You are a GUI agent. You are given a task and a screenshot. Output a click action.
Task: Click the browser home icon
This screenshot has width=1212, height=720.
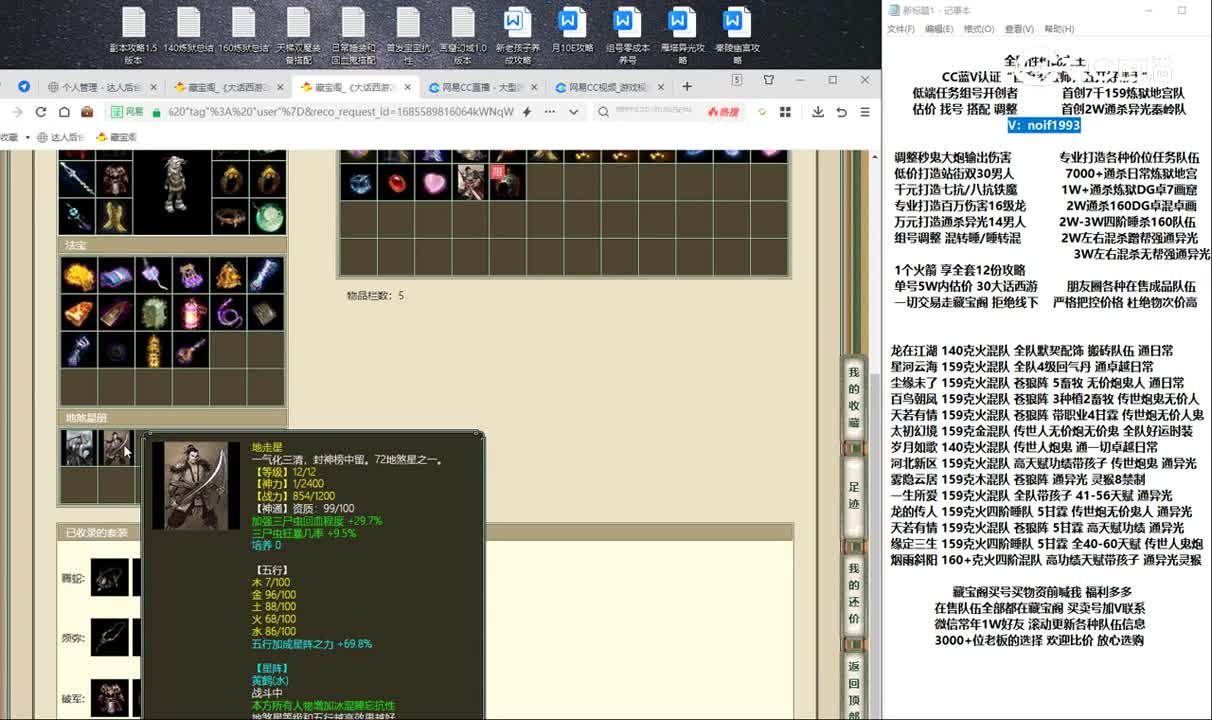coord(64,112)
